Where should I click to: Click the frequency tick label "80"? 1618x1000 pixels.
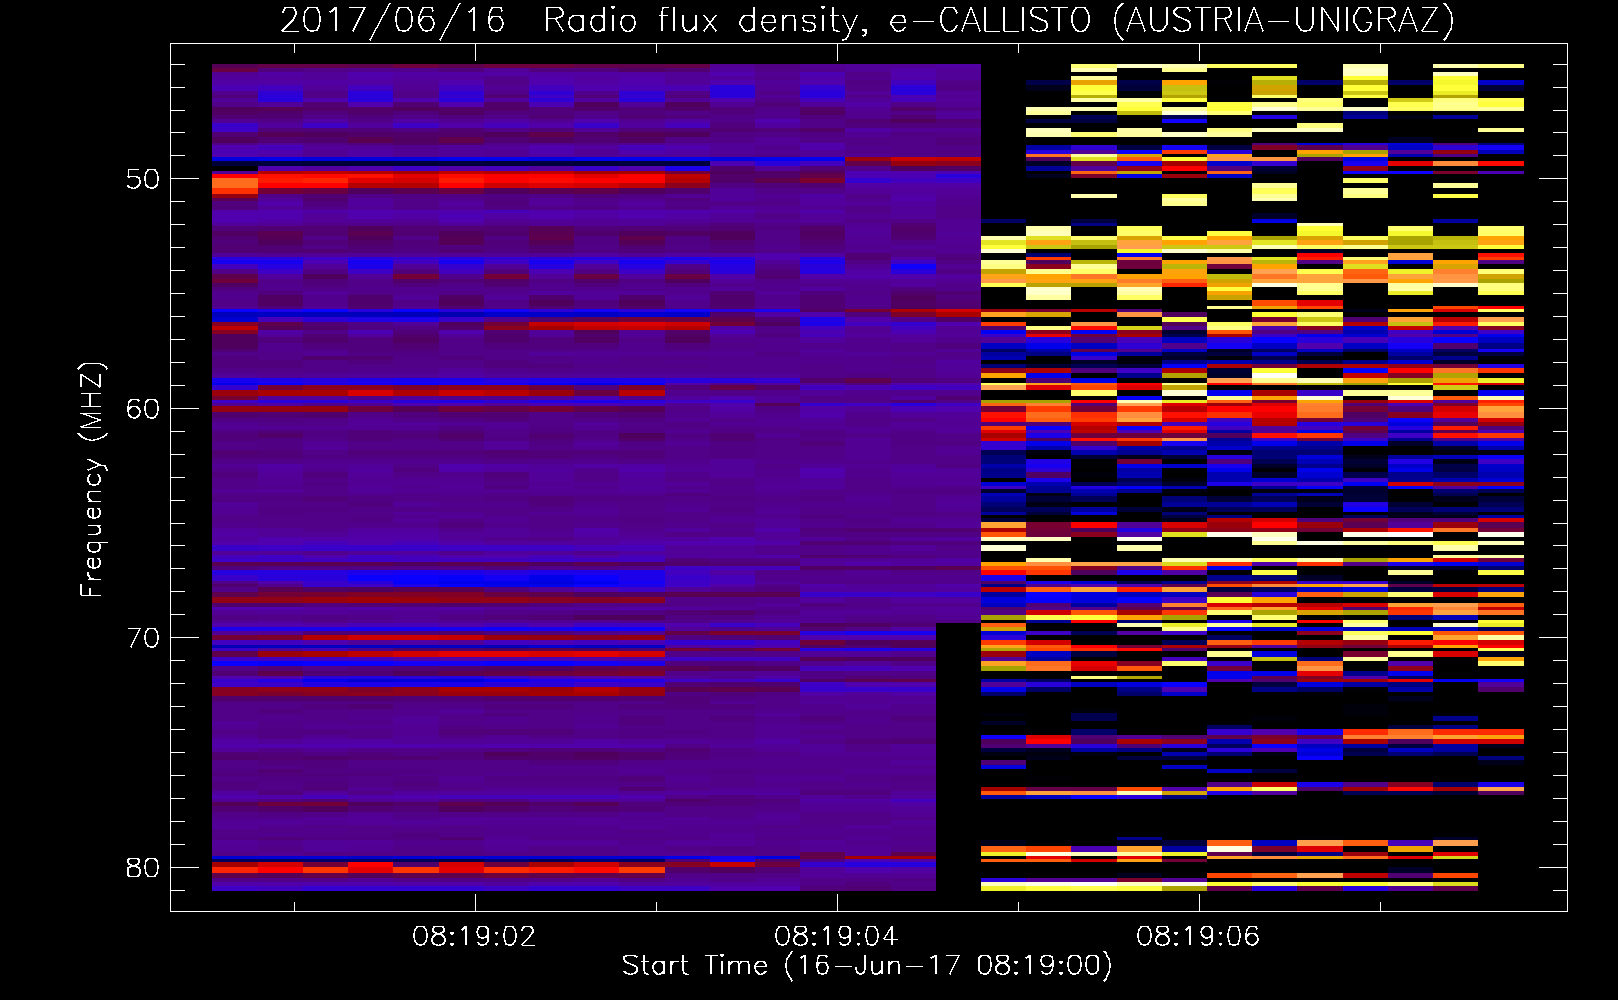point(143,867)
